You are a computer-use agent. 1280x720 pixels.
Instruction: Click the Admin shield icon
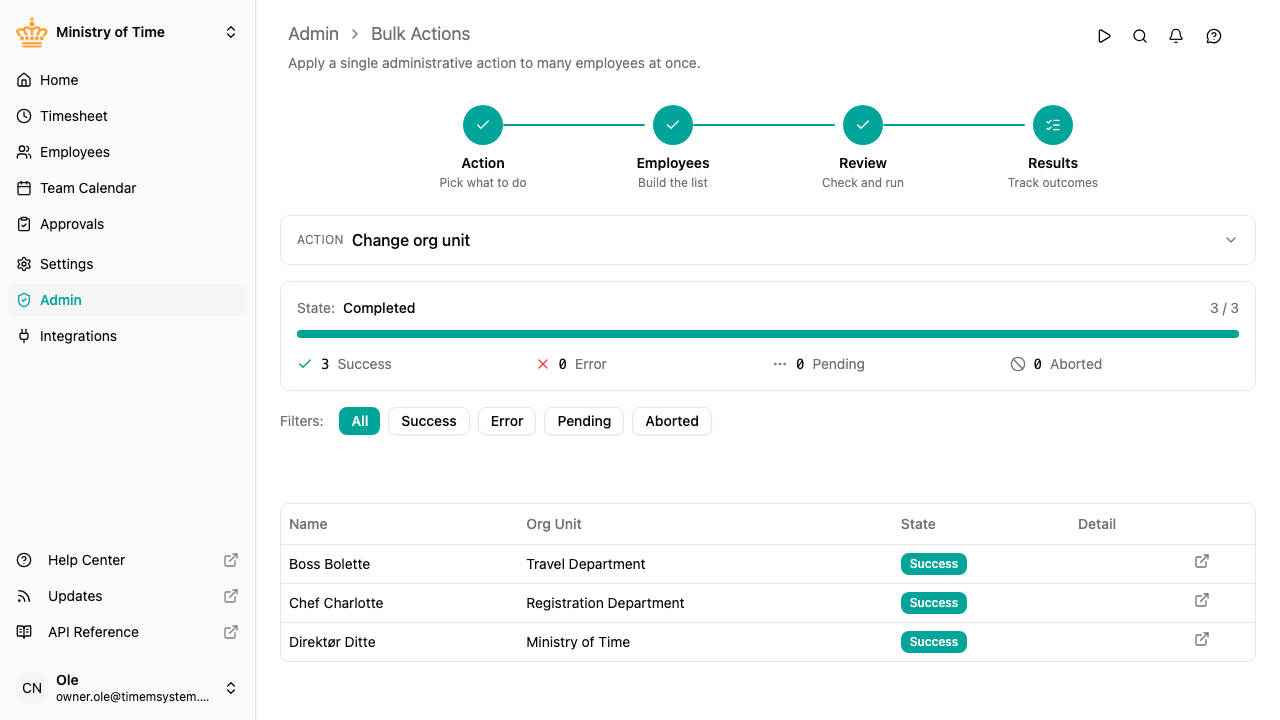point(24,300)
